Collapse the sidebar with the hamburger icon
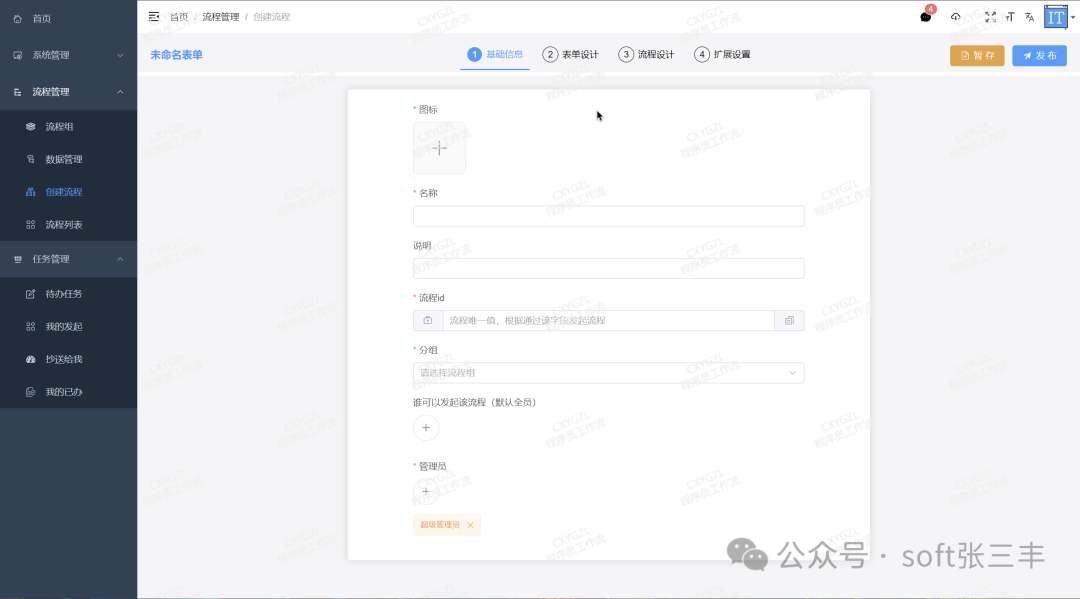1080x599 pixels. [x=153, y=16]
